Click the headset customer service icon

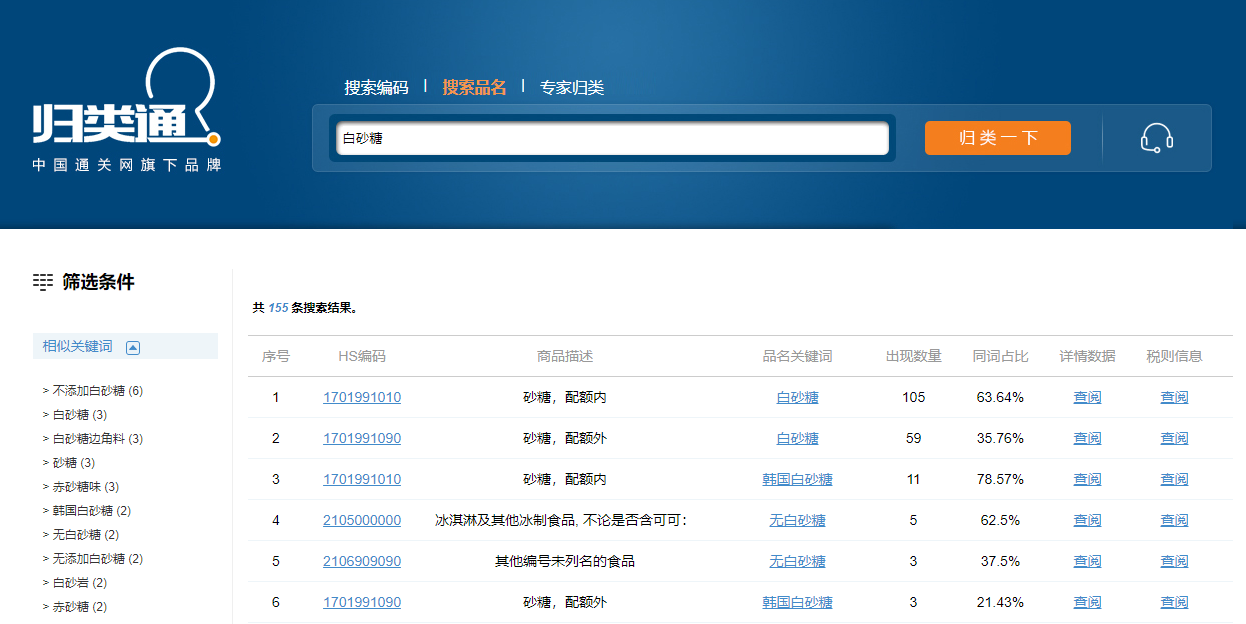coord(1156,138)
